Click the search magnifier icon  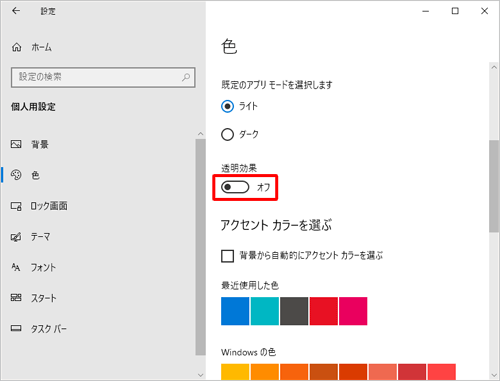coord(186,77)
